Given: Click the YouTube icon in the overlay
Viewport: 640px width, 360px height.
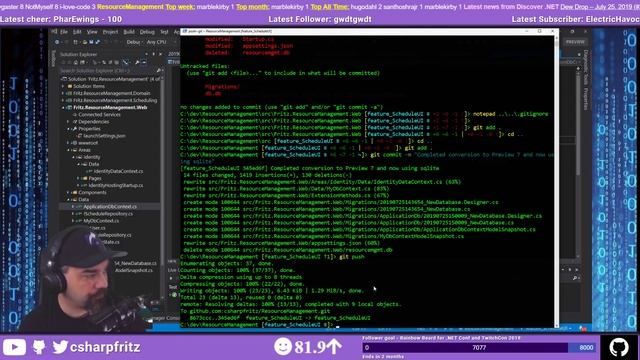Looking at the screenshot, I should 14,347.
